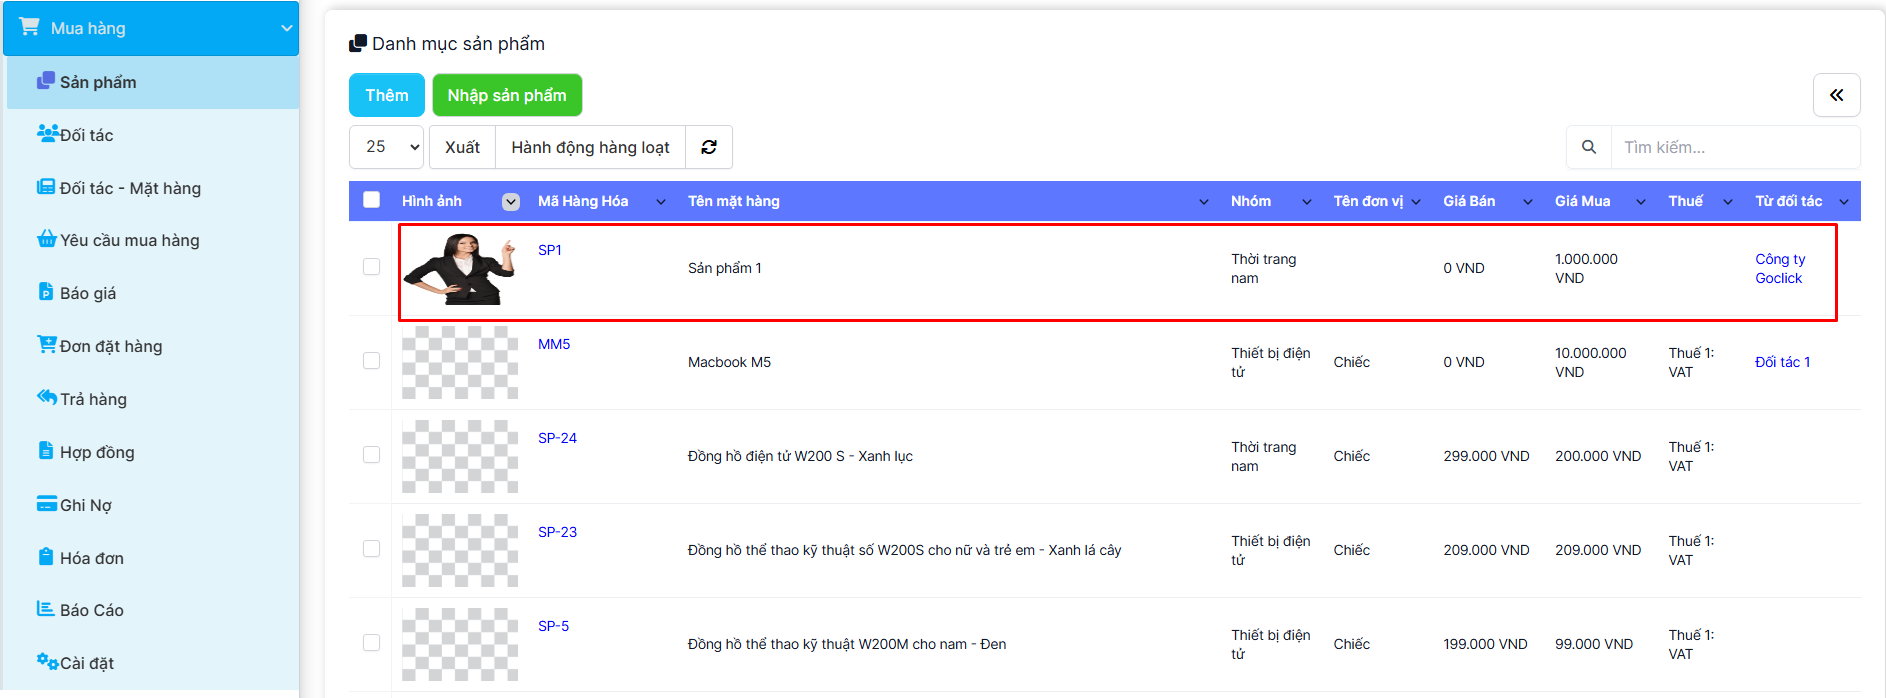Click the Tìm kiếm search field
Image resolution: width=1886 pixels, height=698 pixels.
1734,147
